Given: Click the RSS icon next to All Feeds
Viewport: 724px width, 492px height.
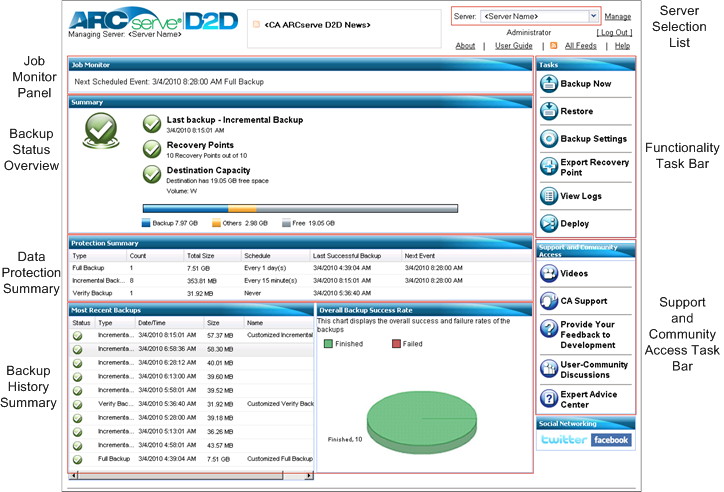Looking at the screenshot, I should point(554,46).
